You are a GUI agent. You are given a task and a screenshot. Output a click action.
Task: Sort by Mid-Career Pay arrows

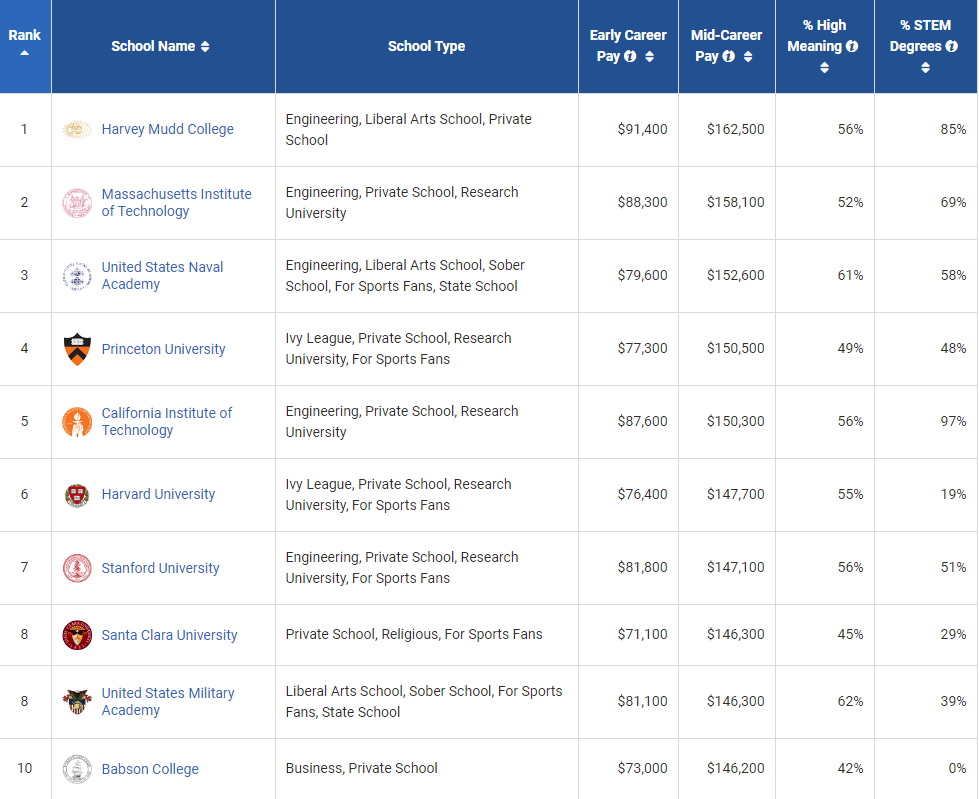(x=748, y=57)
